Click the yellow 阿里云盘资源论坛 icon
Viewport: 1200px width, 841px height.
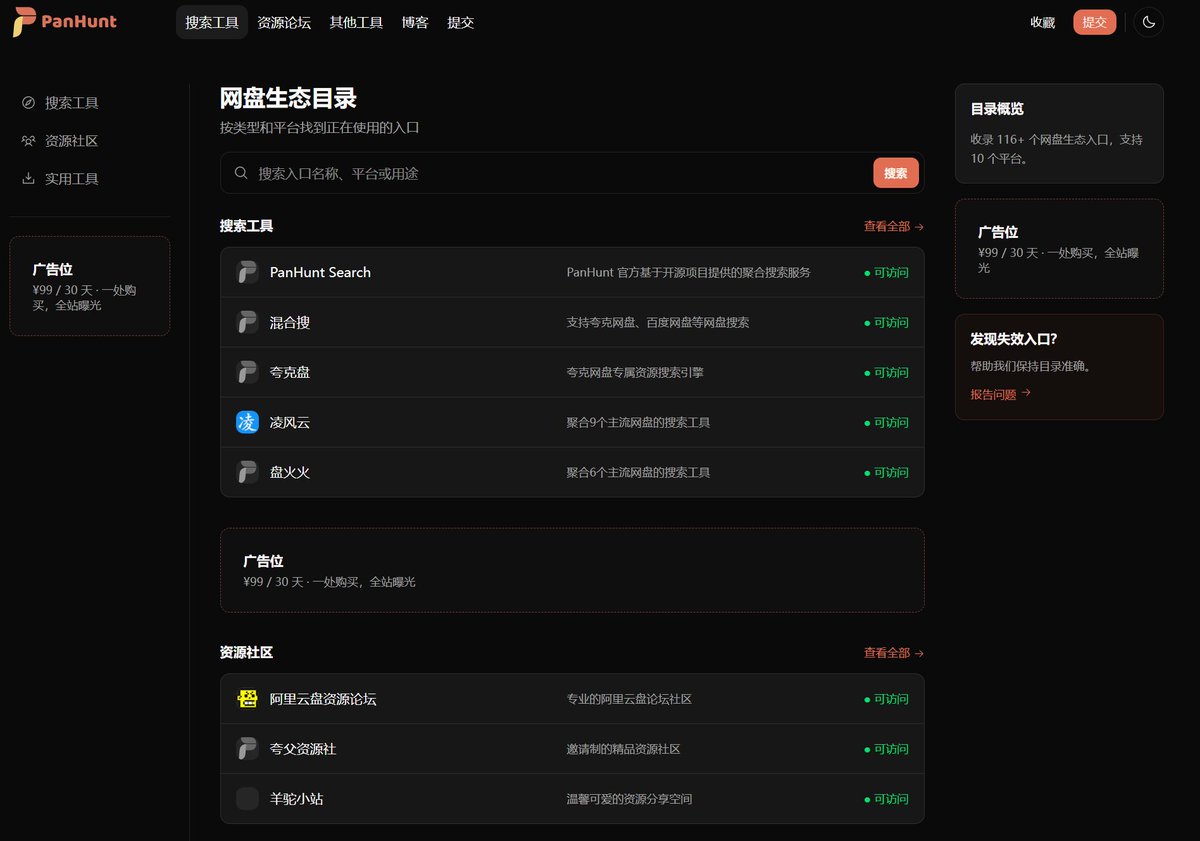pyautogui.click(x=247, y=699)
